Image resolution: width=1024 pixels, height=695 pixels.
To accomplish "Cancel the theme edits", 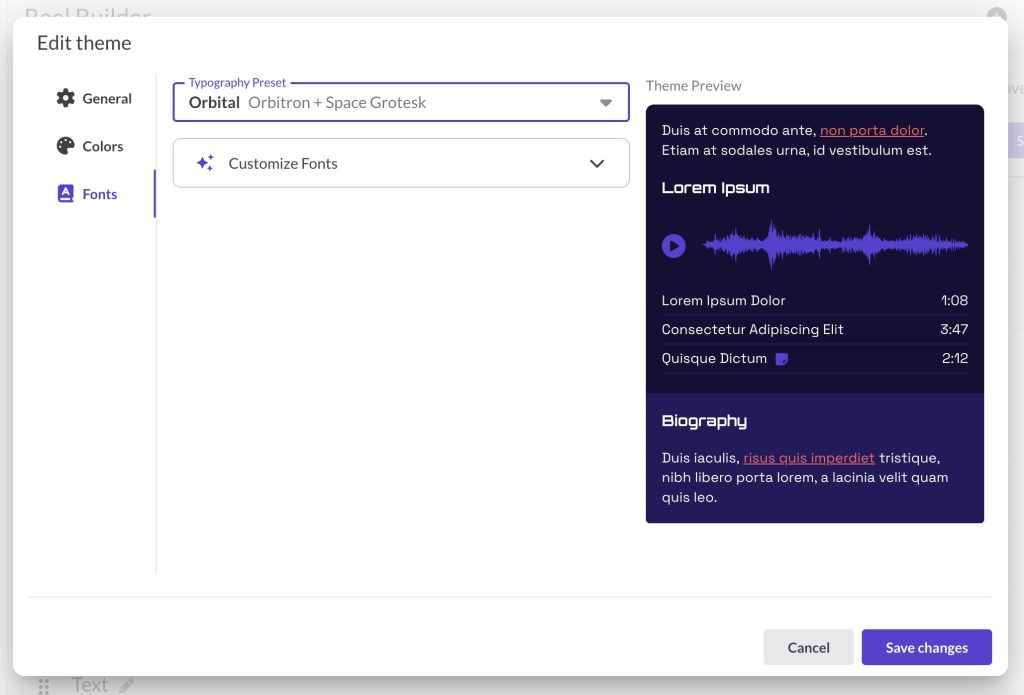I will pos(808,647).
